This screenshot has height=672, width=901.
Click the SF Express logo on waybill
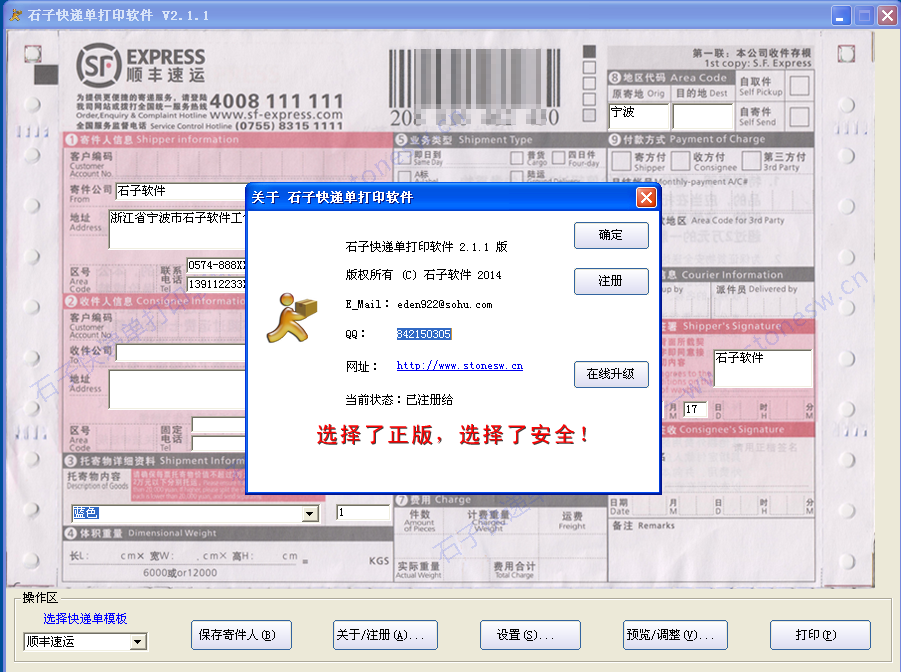[x=141, y=66]
